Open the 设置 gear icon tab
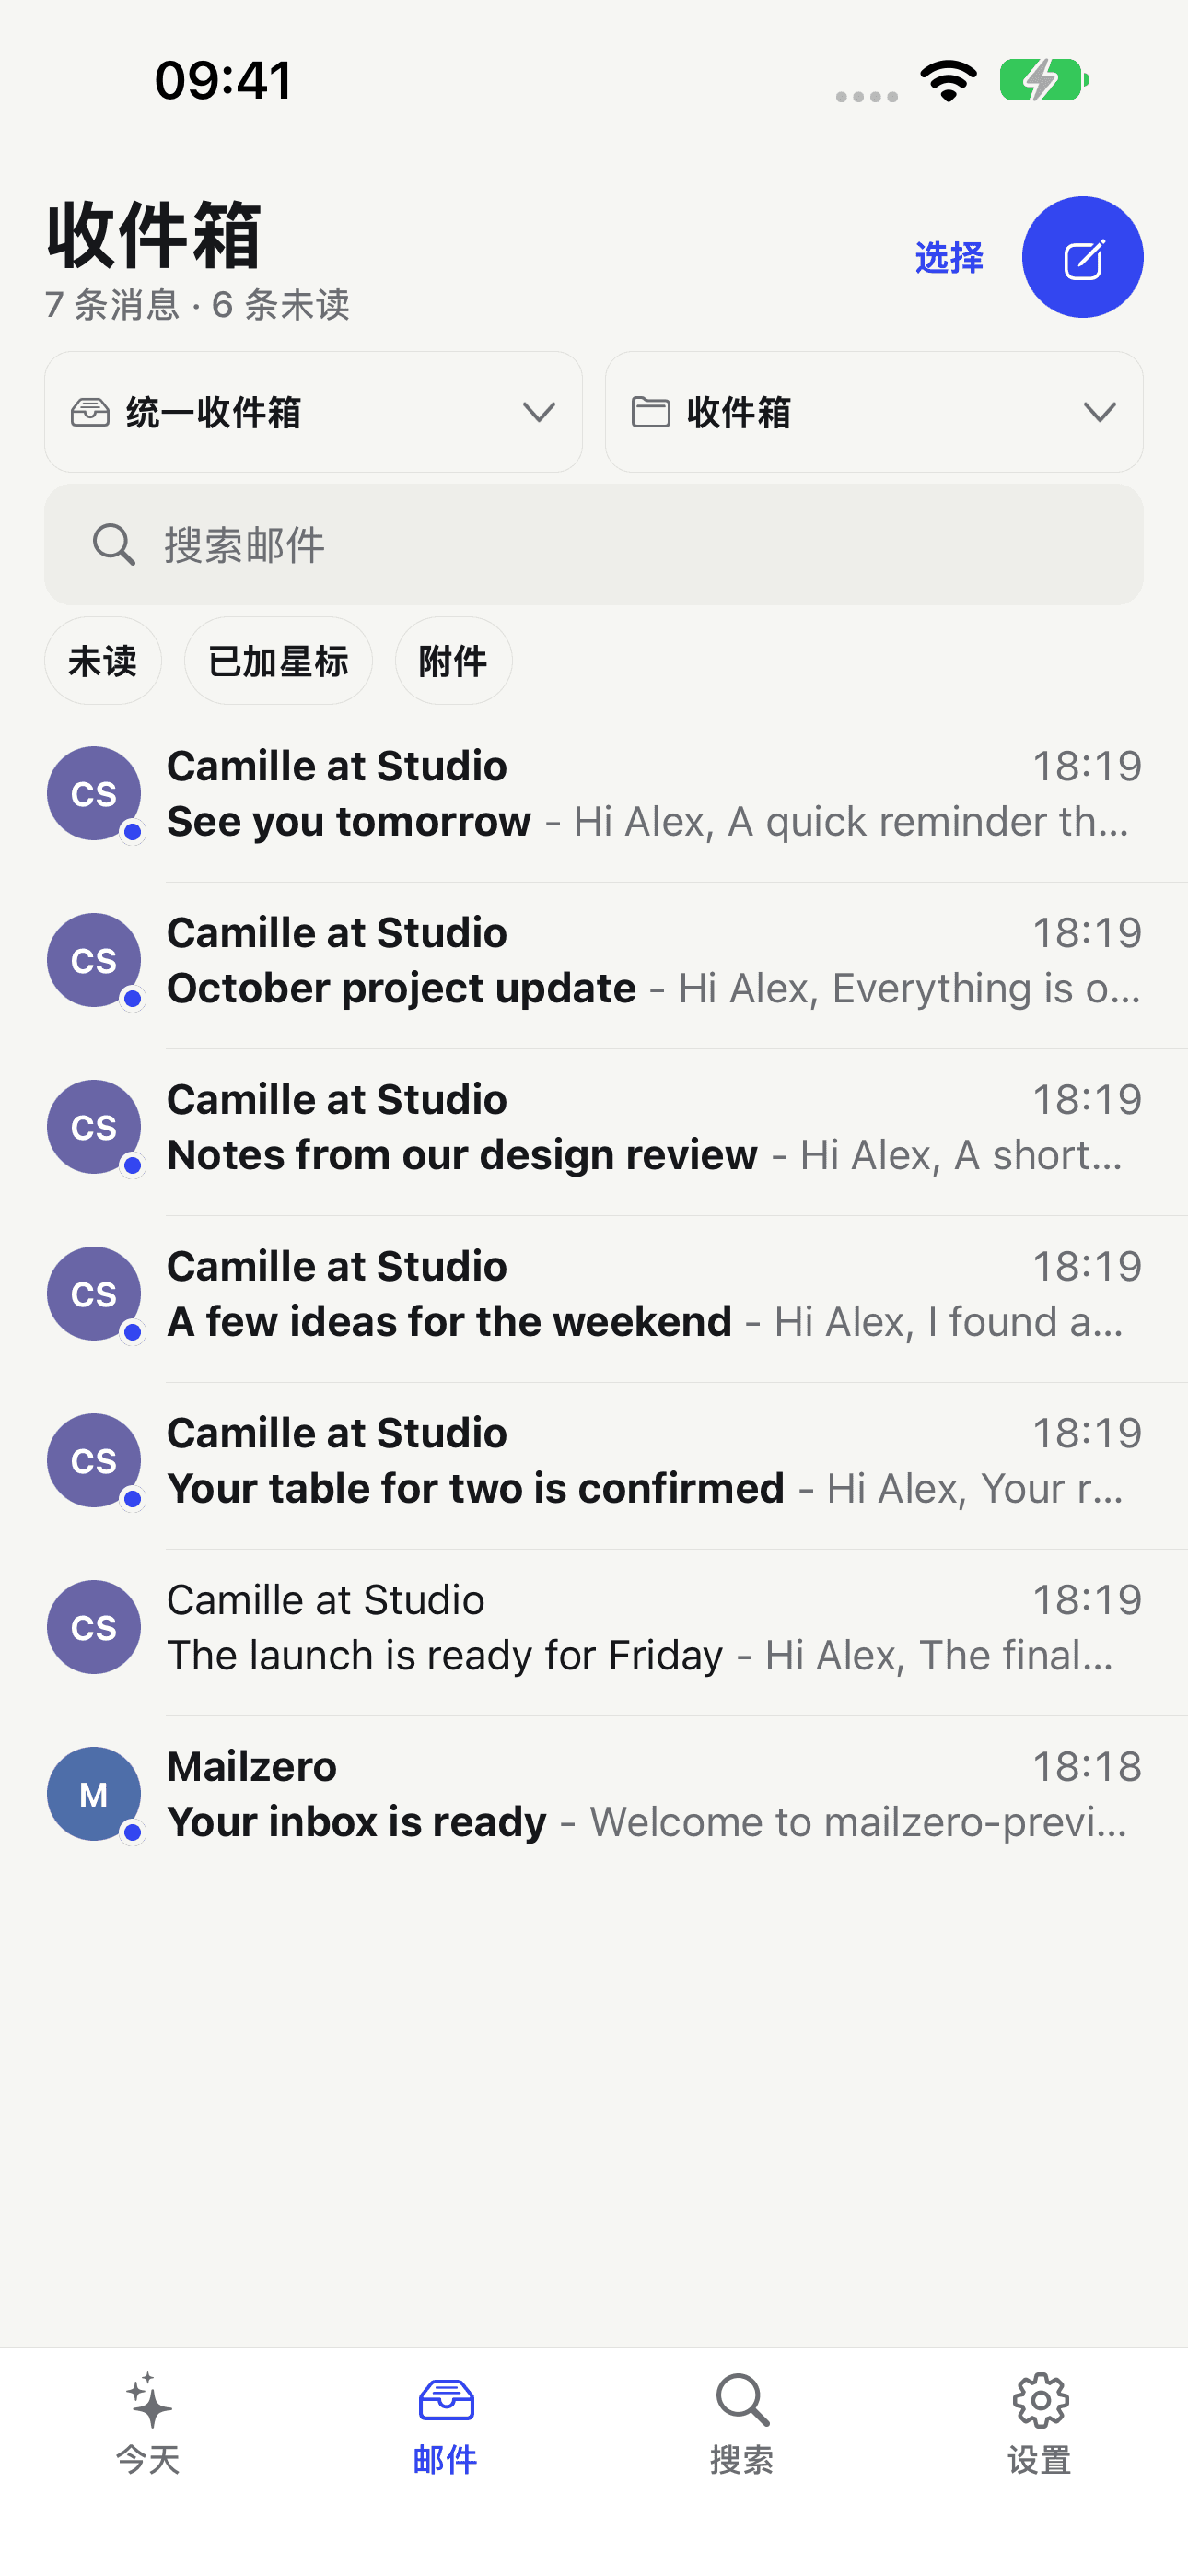This screenshot has height=2576, width=1188. [1040, 2424]
